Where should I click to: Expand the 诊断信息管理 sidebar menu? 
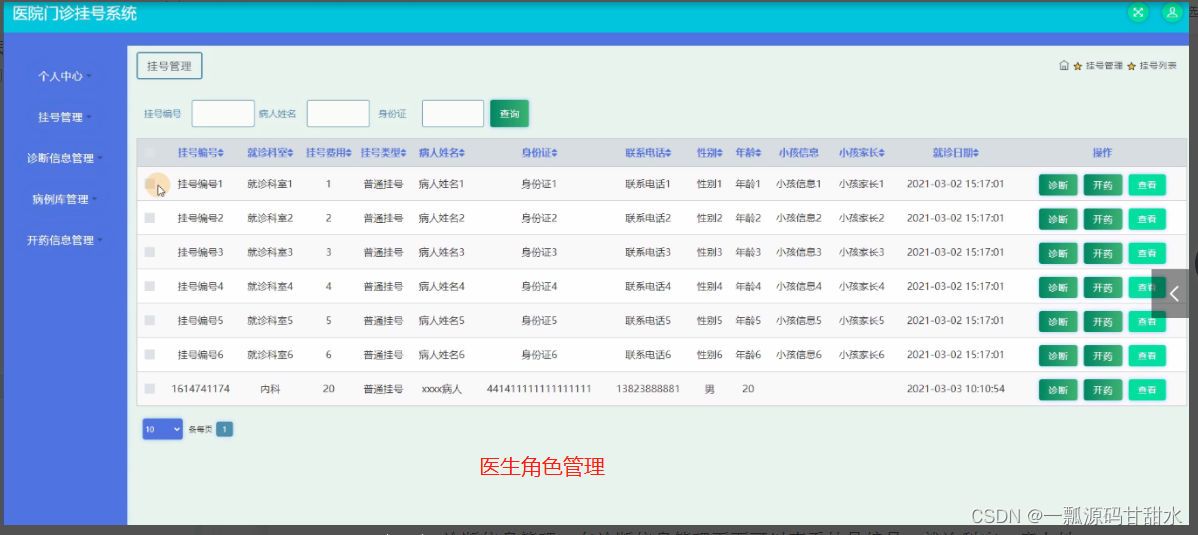[x=65, y=158]
